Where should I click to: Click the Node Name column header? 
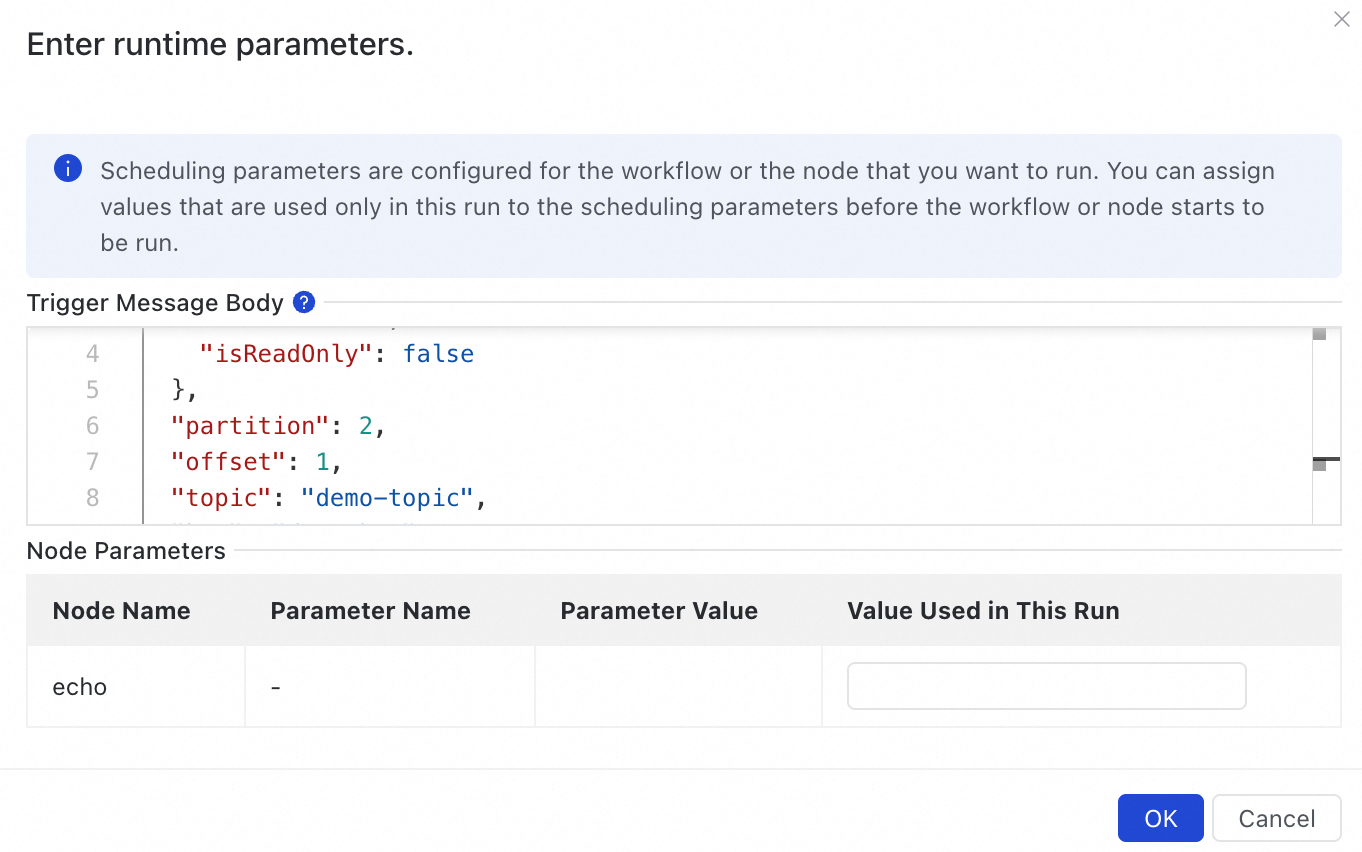coord(121,611)
